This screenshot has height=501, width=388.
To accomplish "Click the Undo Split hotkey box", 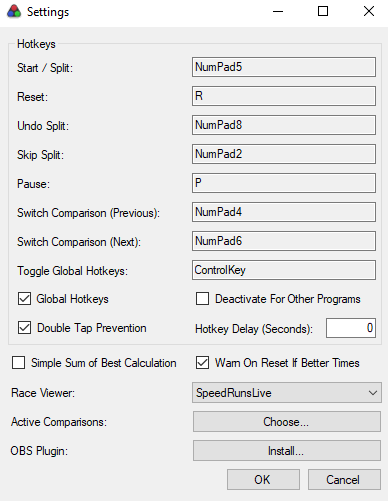I will 284,125.
